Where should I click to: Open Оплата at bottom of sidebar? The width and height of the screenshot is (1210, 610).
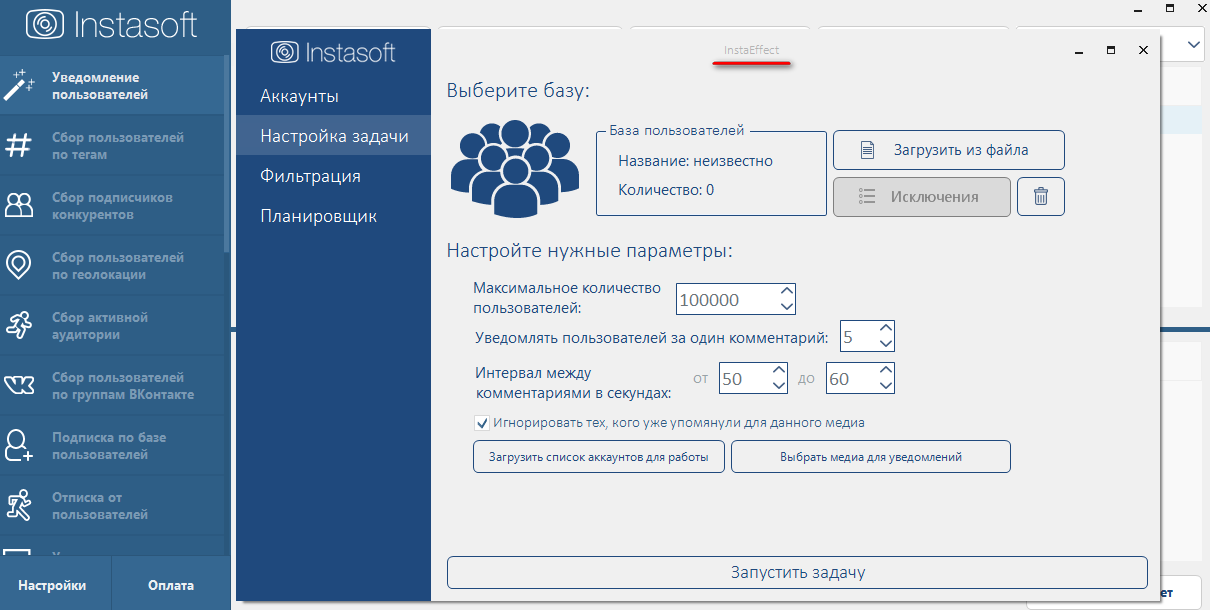[170, 585]
